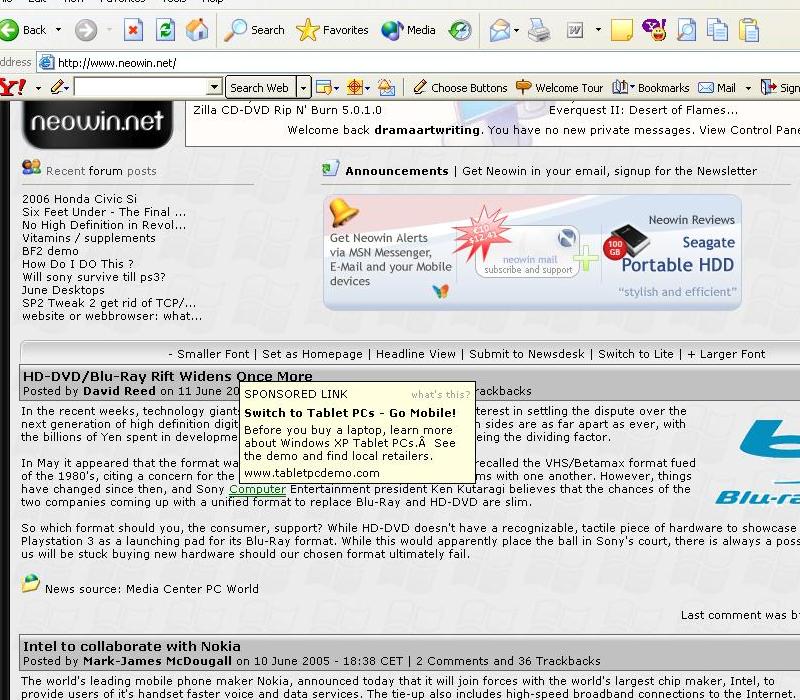
Task: Open the Yahoo Bookmarks menu
Action: (651, 88)
